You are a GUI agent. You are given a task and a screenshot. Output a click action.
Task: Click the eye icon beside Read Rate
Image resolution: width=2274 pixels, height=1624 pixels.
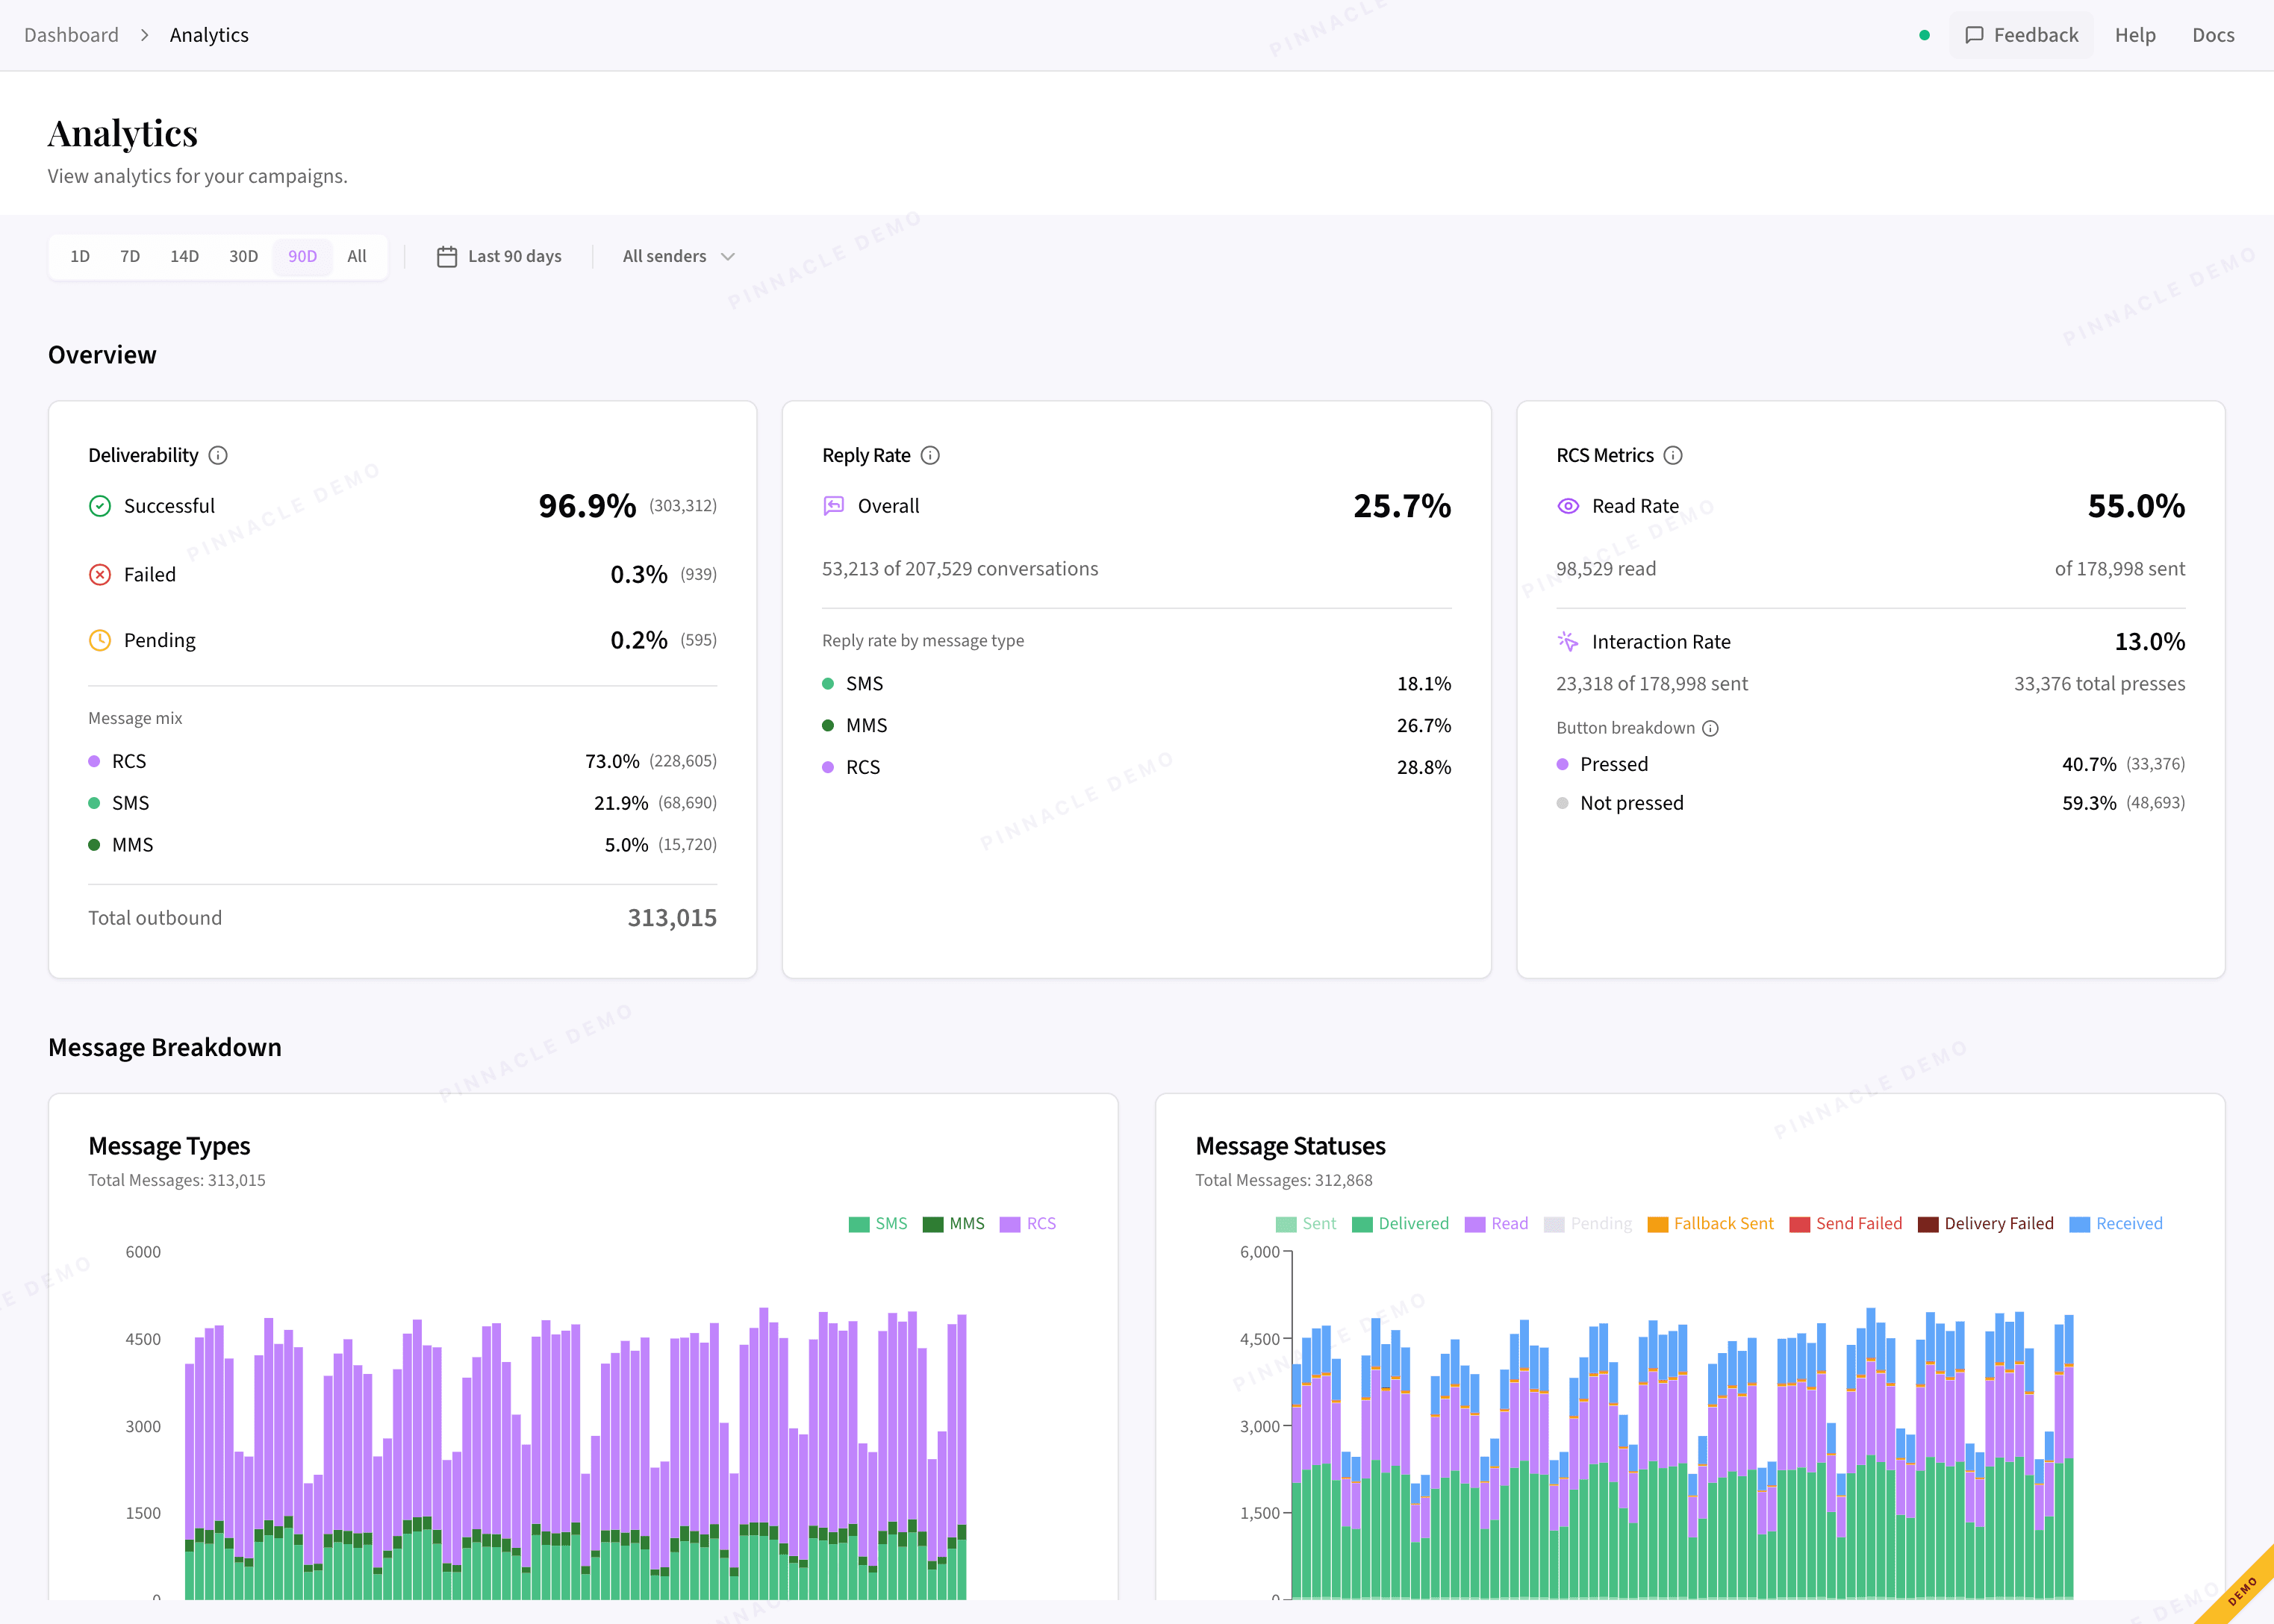pyautogui.click(x=1567, y=506)
